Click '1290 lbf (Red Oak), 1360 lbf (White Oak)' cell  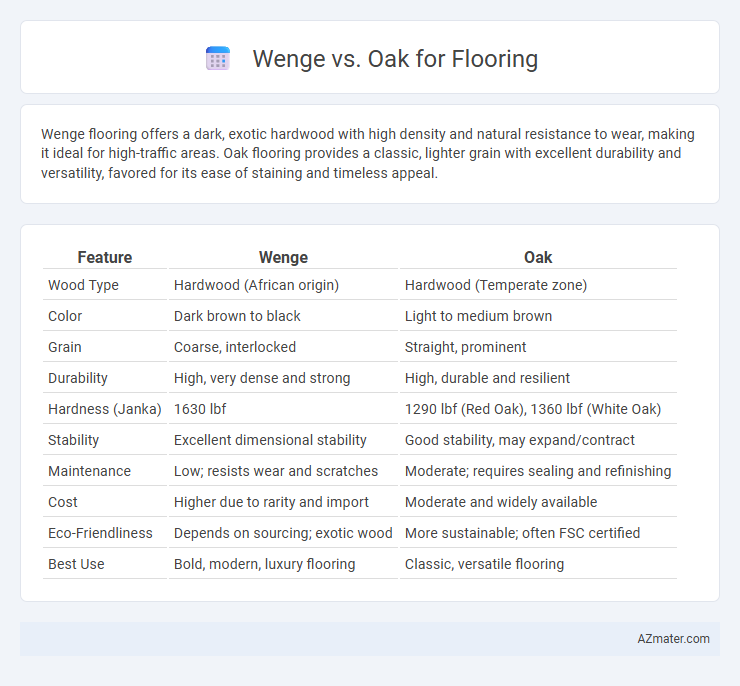pos(533,409)
